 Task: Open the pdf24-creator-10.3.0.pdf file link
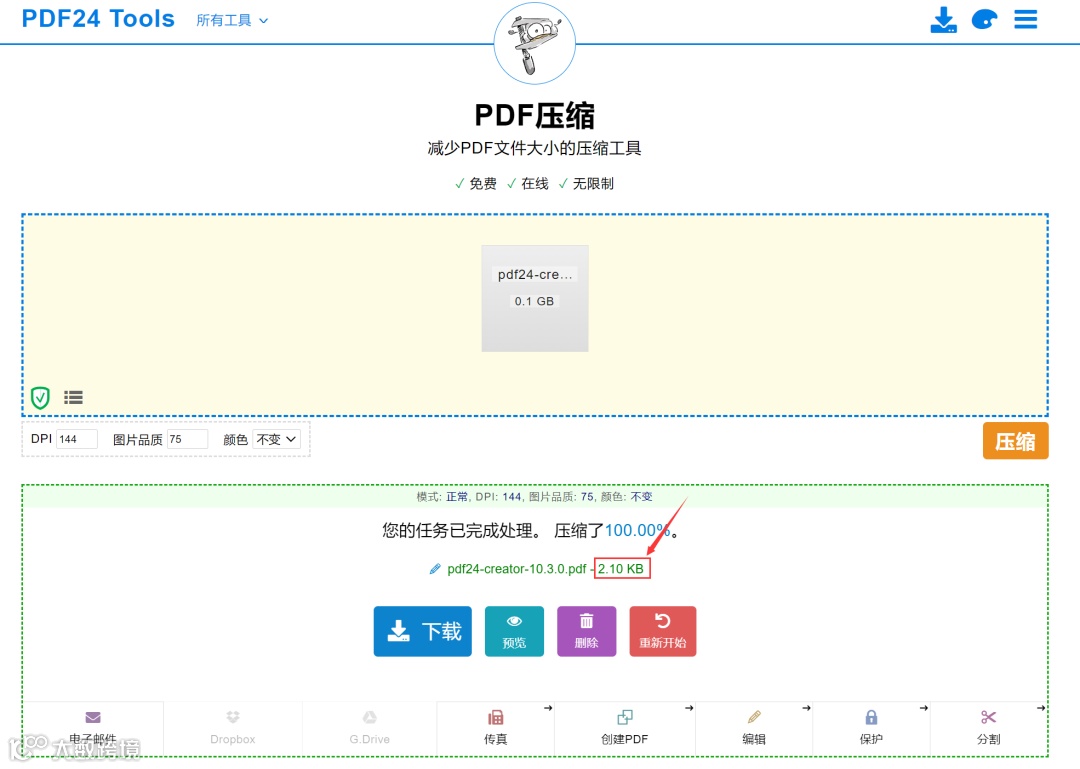pyautogui.click(x=517, y=569)
